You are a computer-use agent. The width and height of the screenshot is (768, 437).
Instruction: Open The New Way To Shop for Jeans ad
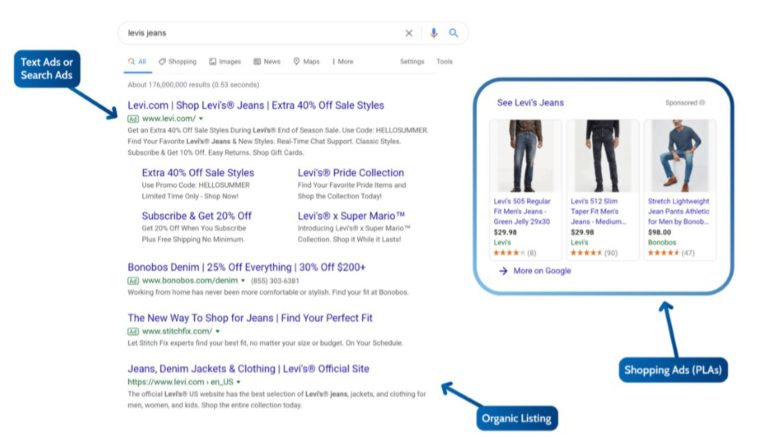pyautogui.click(x=250, y=318)
